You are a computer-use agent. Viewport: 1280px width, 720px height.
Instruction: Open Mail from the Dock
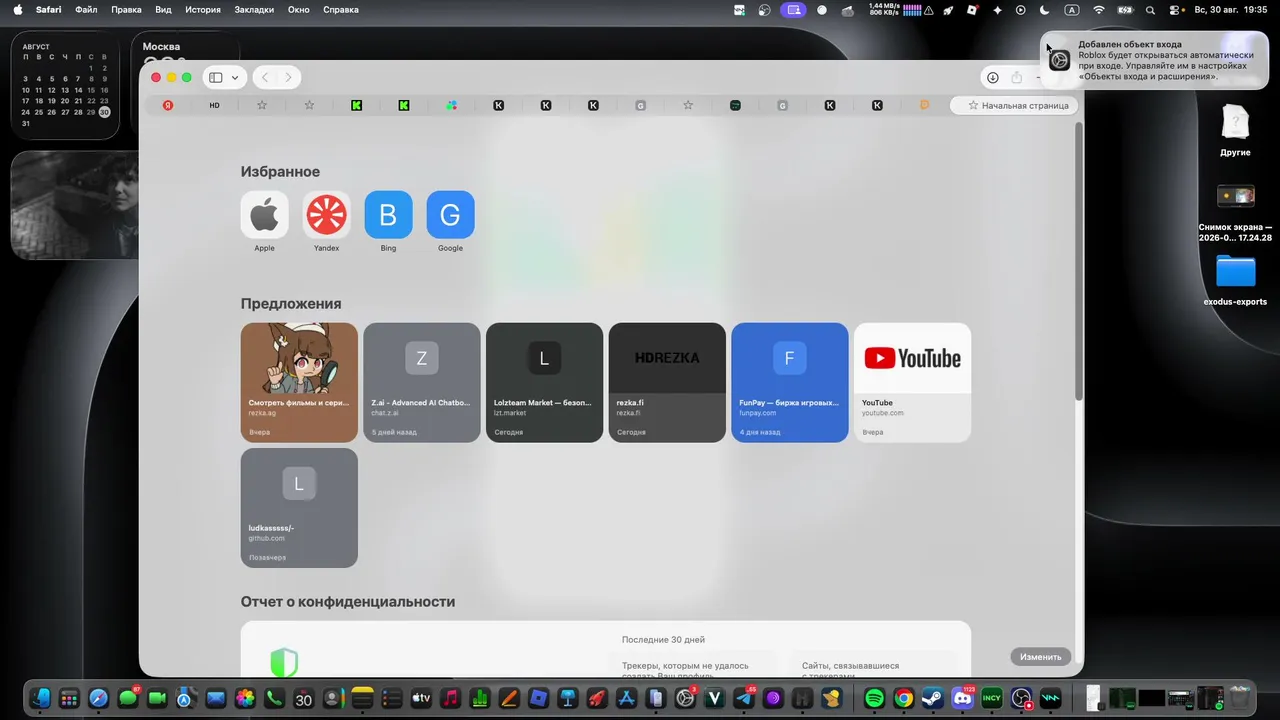[x=216, y=698]
